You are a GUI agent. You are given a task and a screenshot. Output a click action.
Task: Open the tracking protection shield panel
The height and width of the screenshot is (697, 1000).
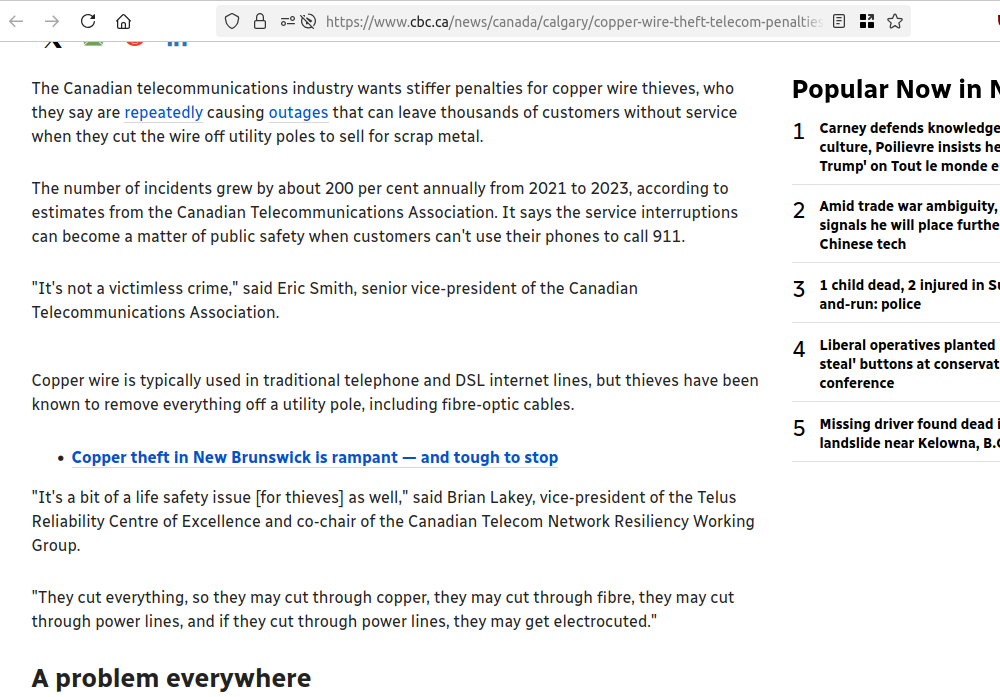(x=232, y=22)
